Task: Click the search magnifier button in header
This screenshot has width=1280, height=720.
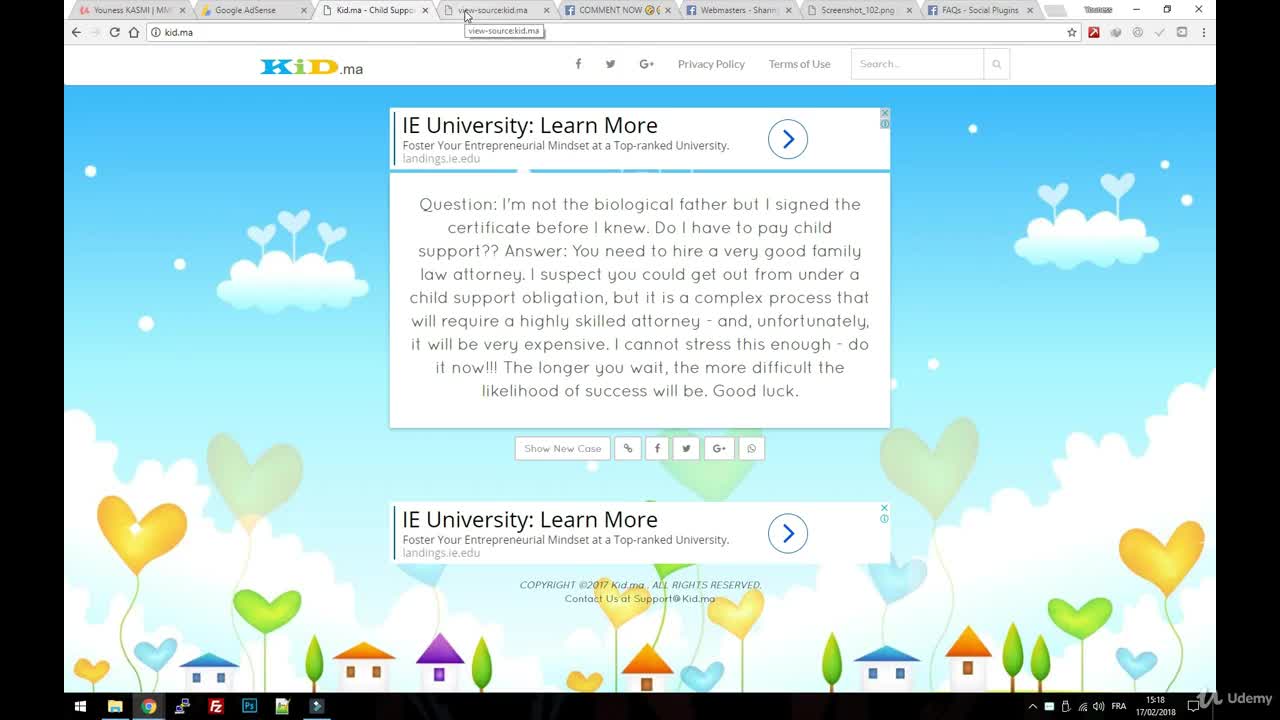Action: coord(996,64)
